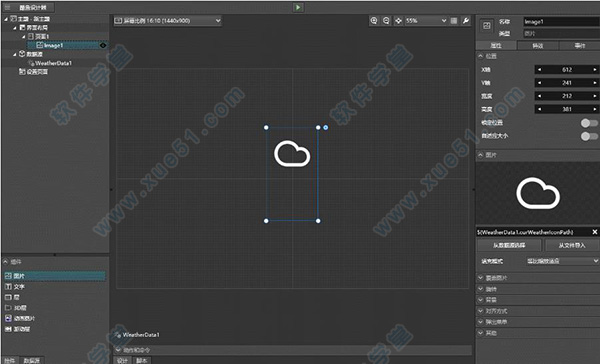Increase width value 212
Image resolution: width=600 pixels, height=364 pixels.
click(x=595, y=96)
